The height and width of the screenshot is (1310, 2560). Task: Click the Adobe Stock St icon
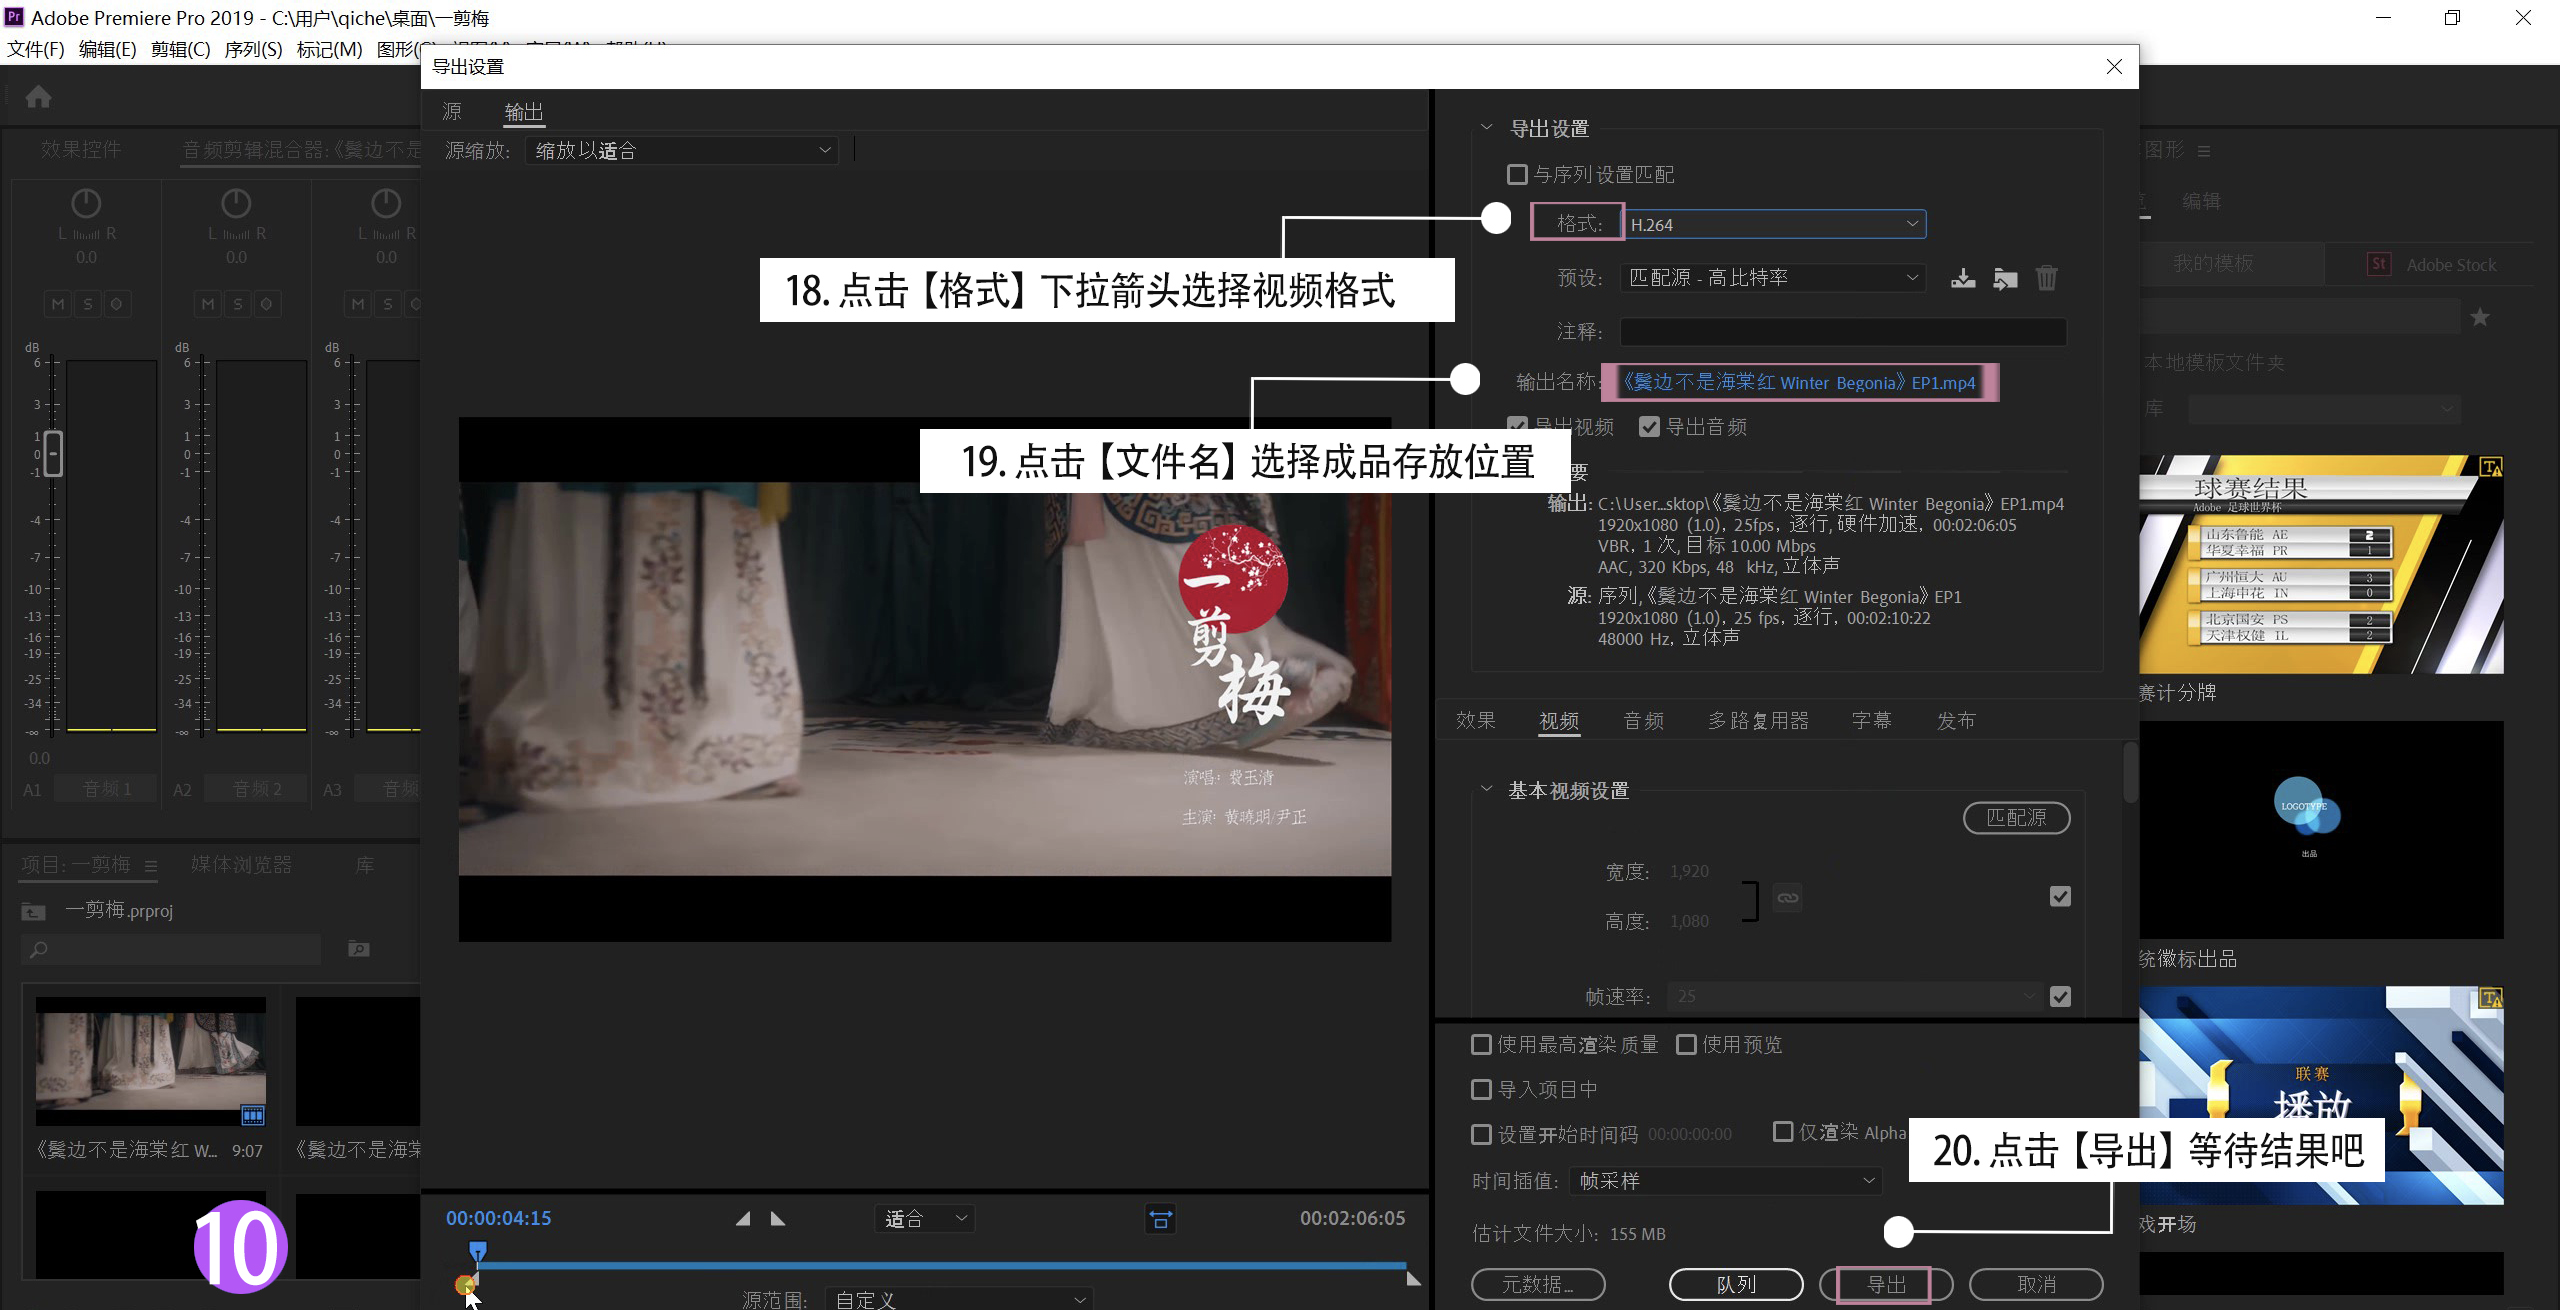pos(2379,264)
